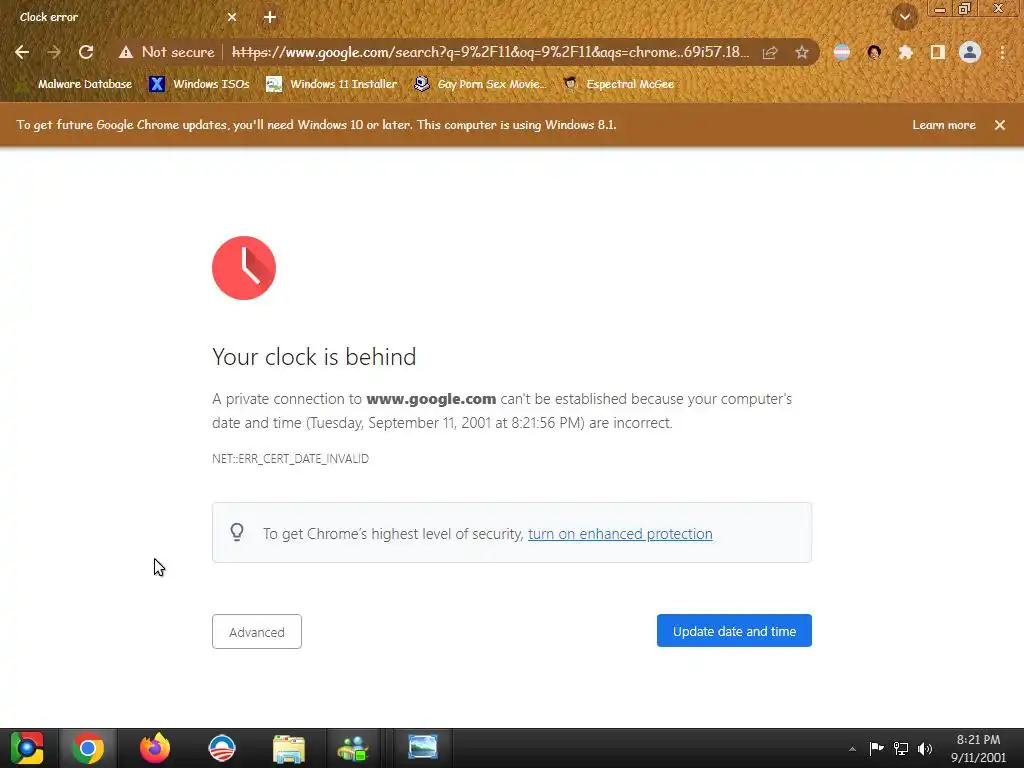Viewport: 1024px width, 768px height.
Task: Open Action Center flag icon in tray
Action: (x=876, y=748)
